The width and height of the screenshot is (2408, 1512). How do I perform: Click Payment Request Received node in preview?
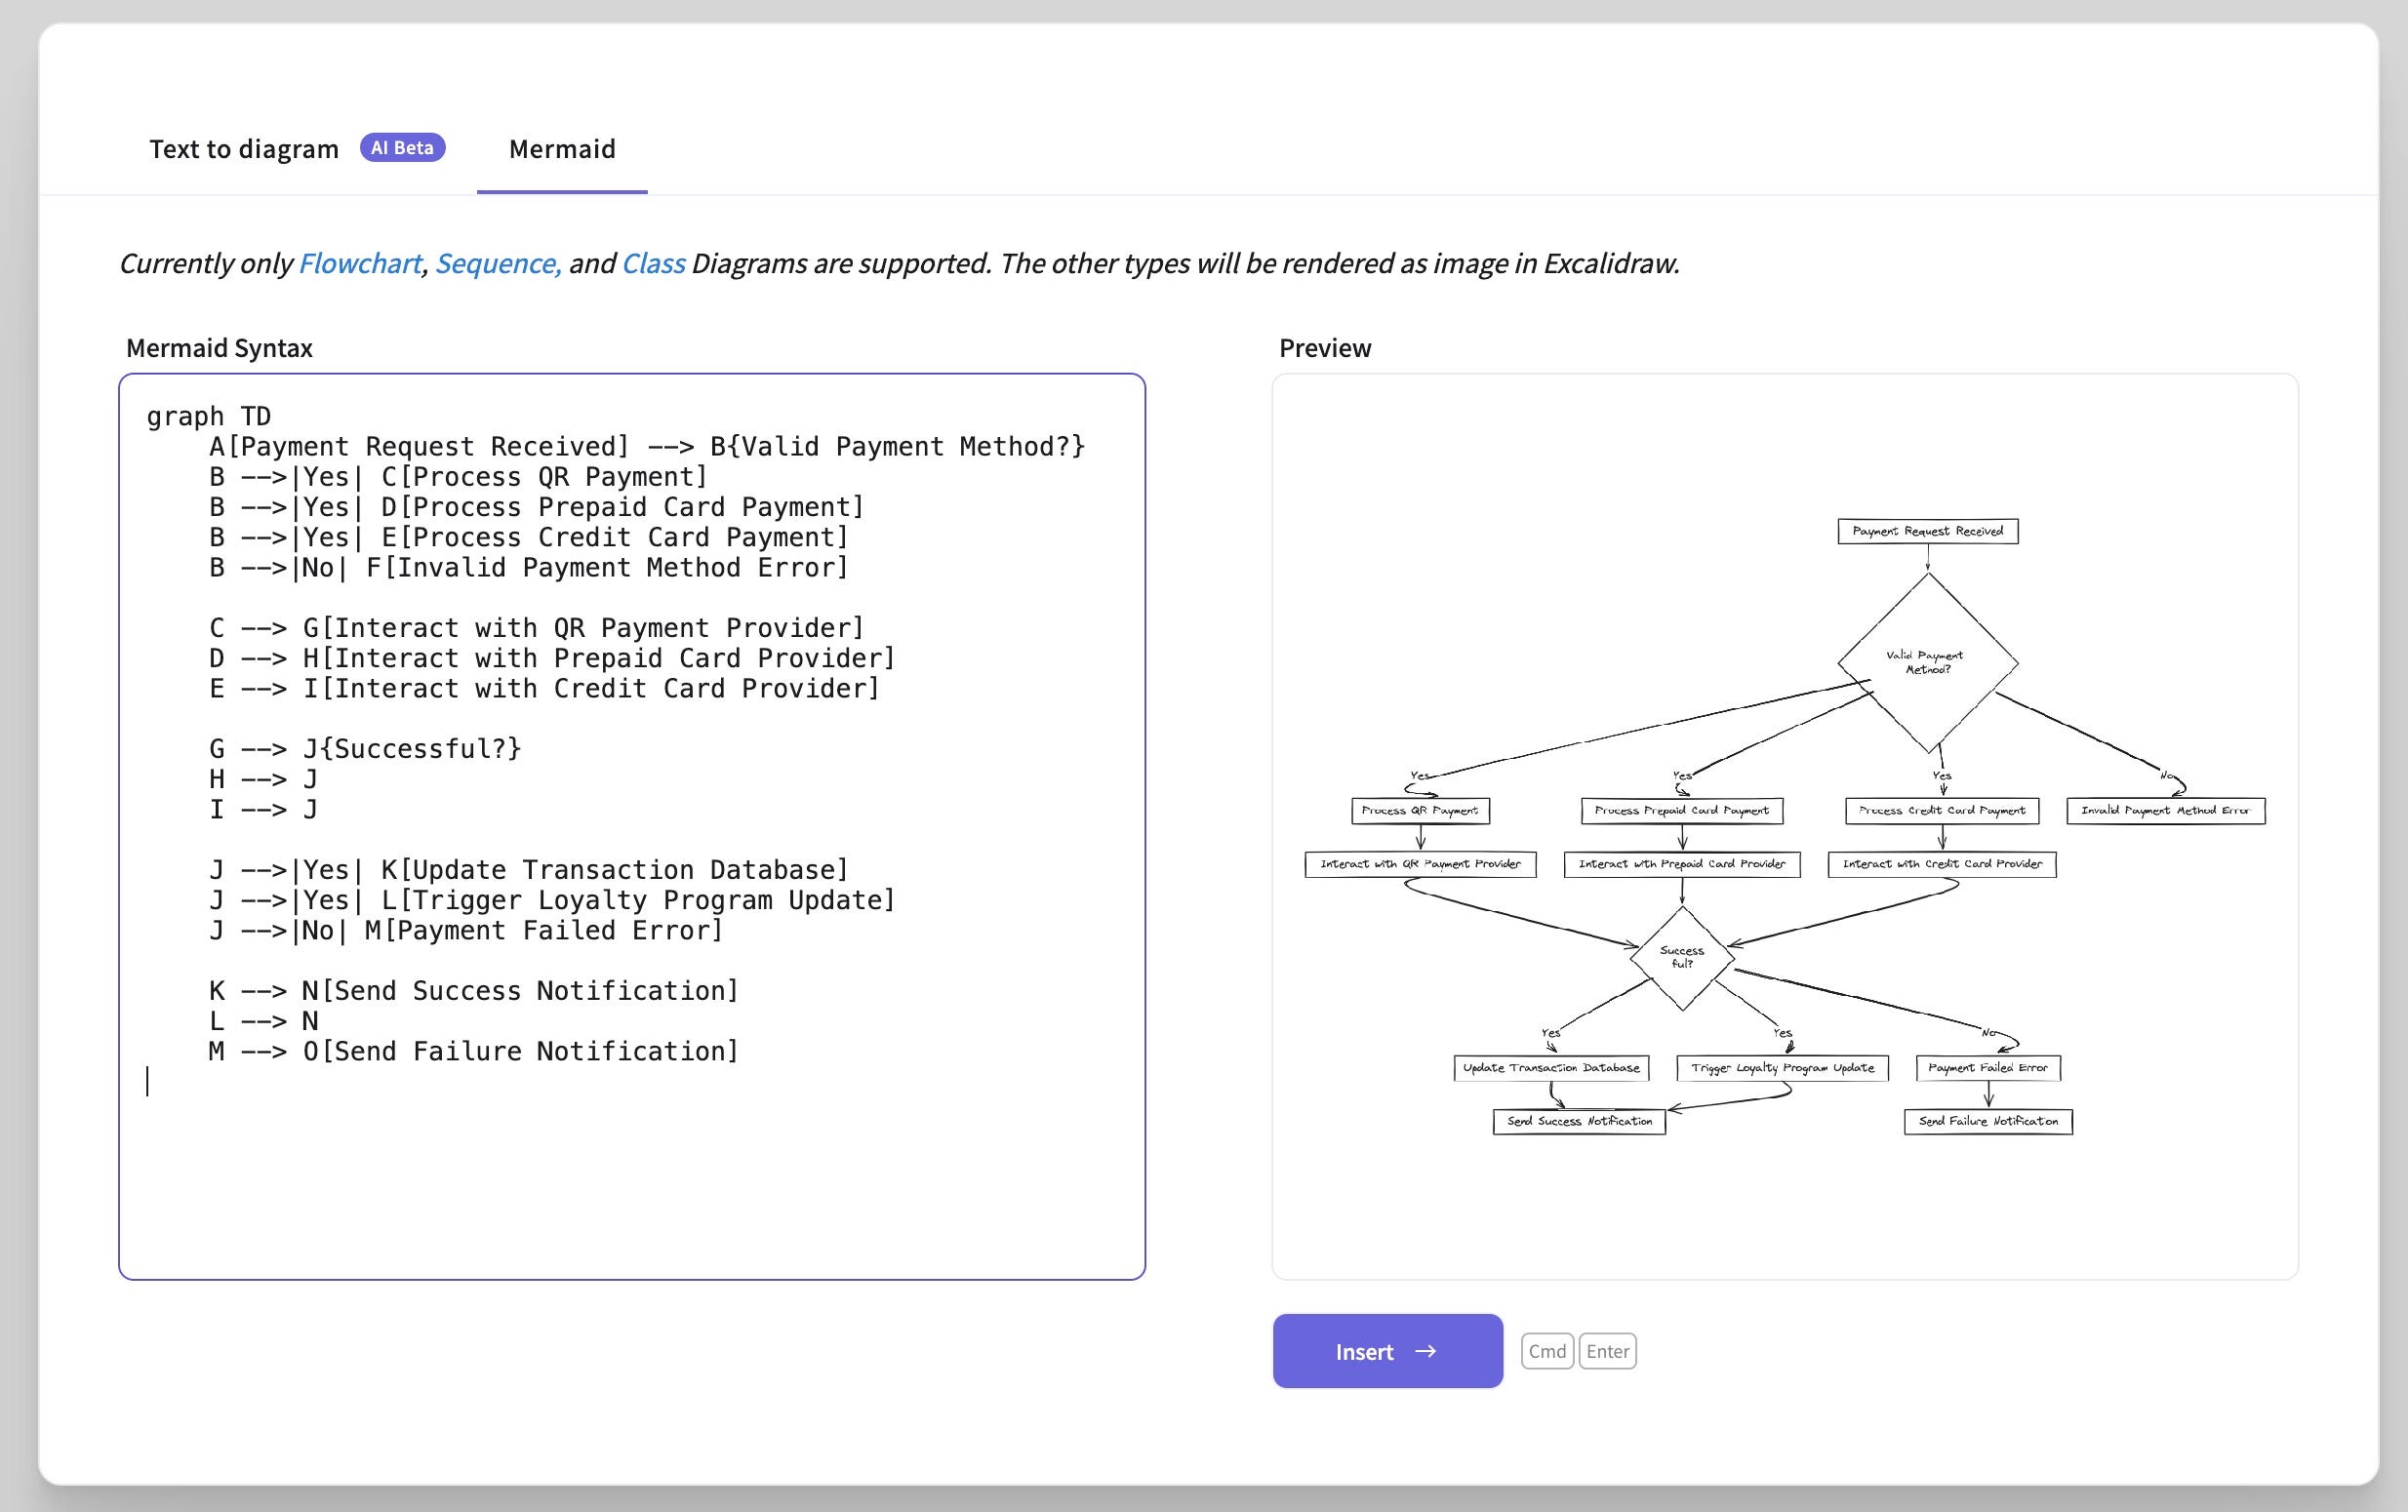[x=1927, y=531]
